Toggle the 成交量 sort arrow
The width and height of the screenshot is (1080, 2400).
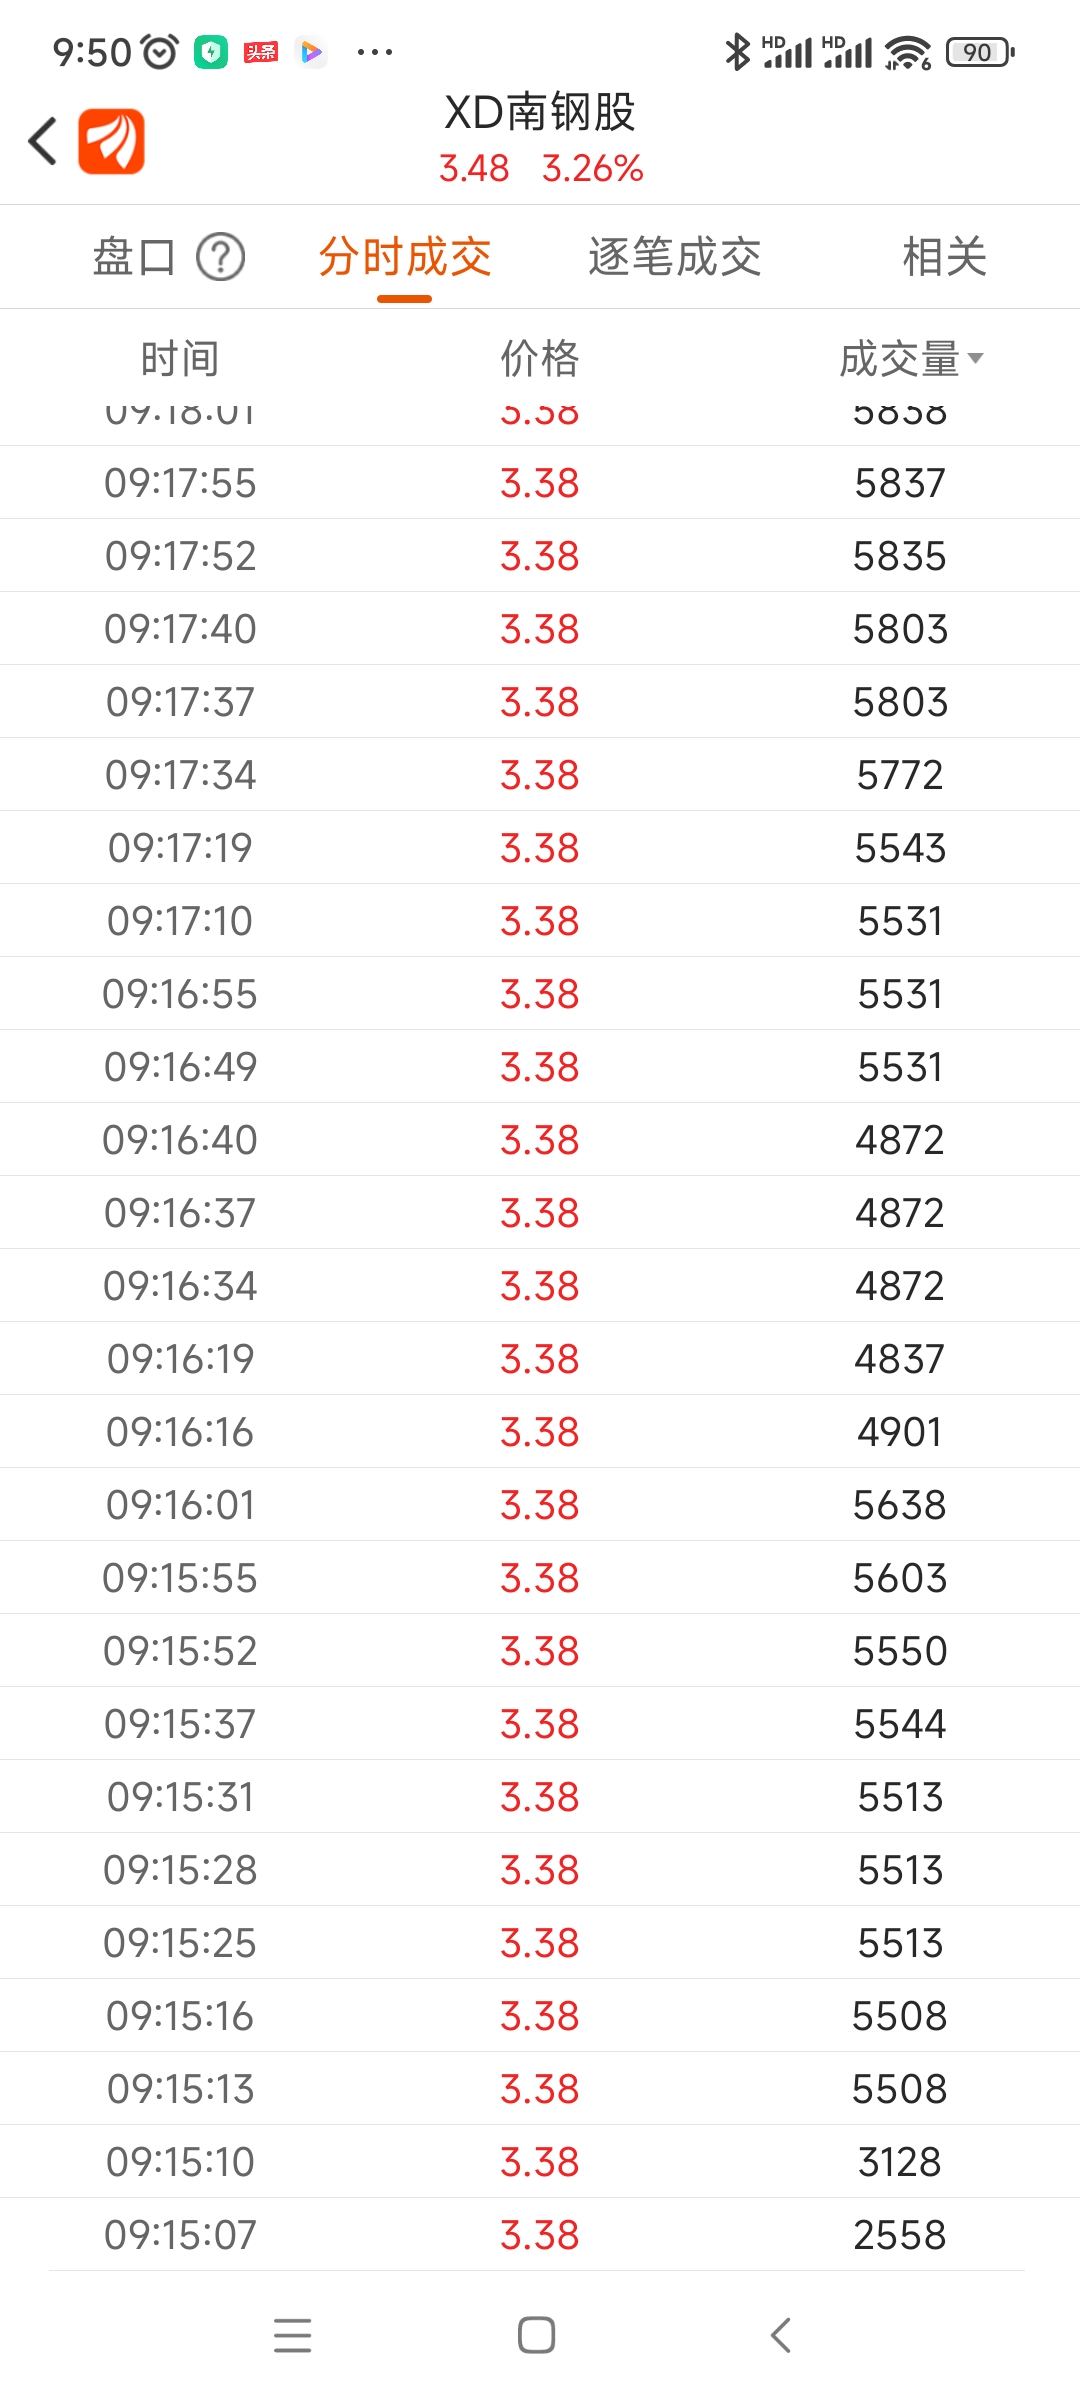pyautogui.click(x=976, y=358)
